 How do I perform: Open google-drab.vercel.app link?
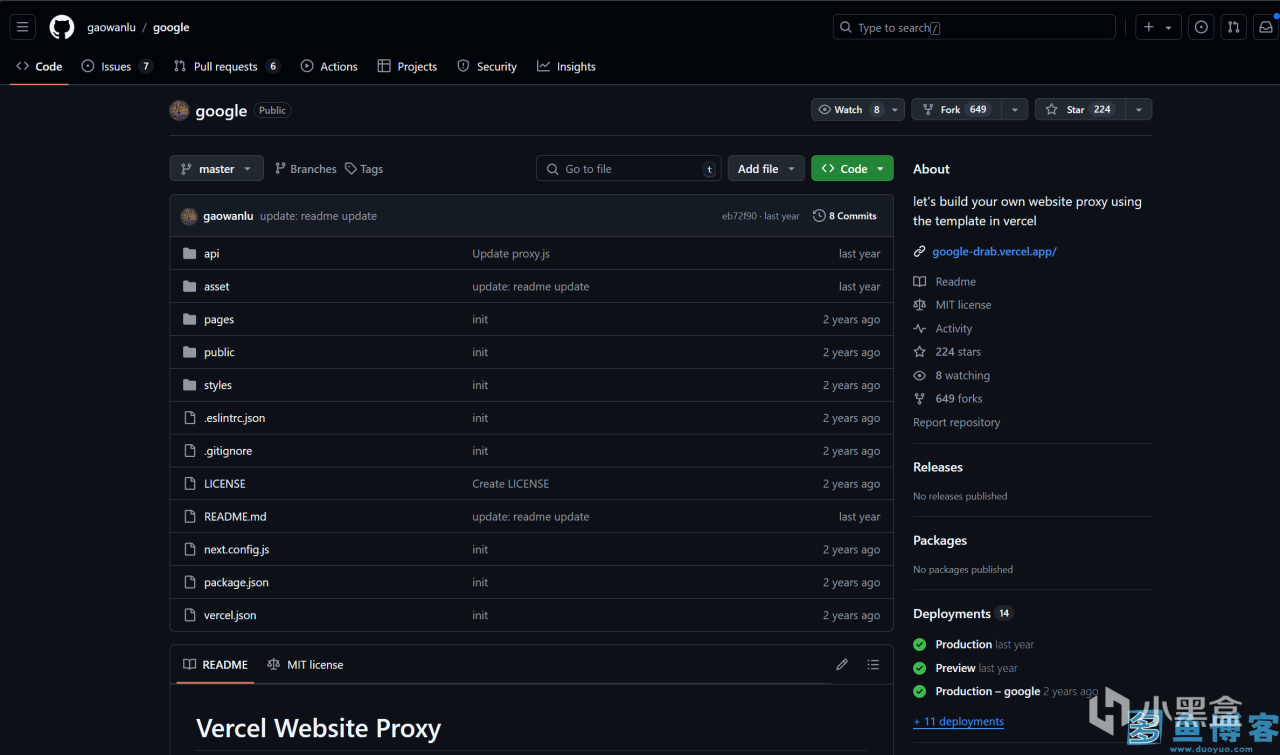click(994, 252)
